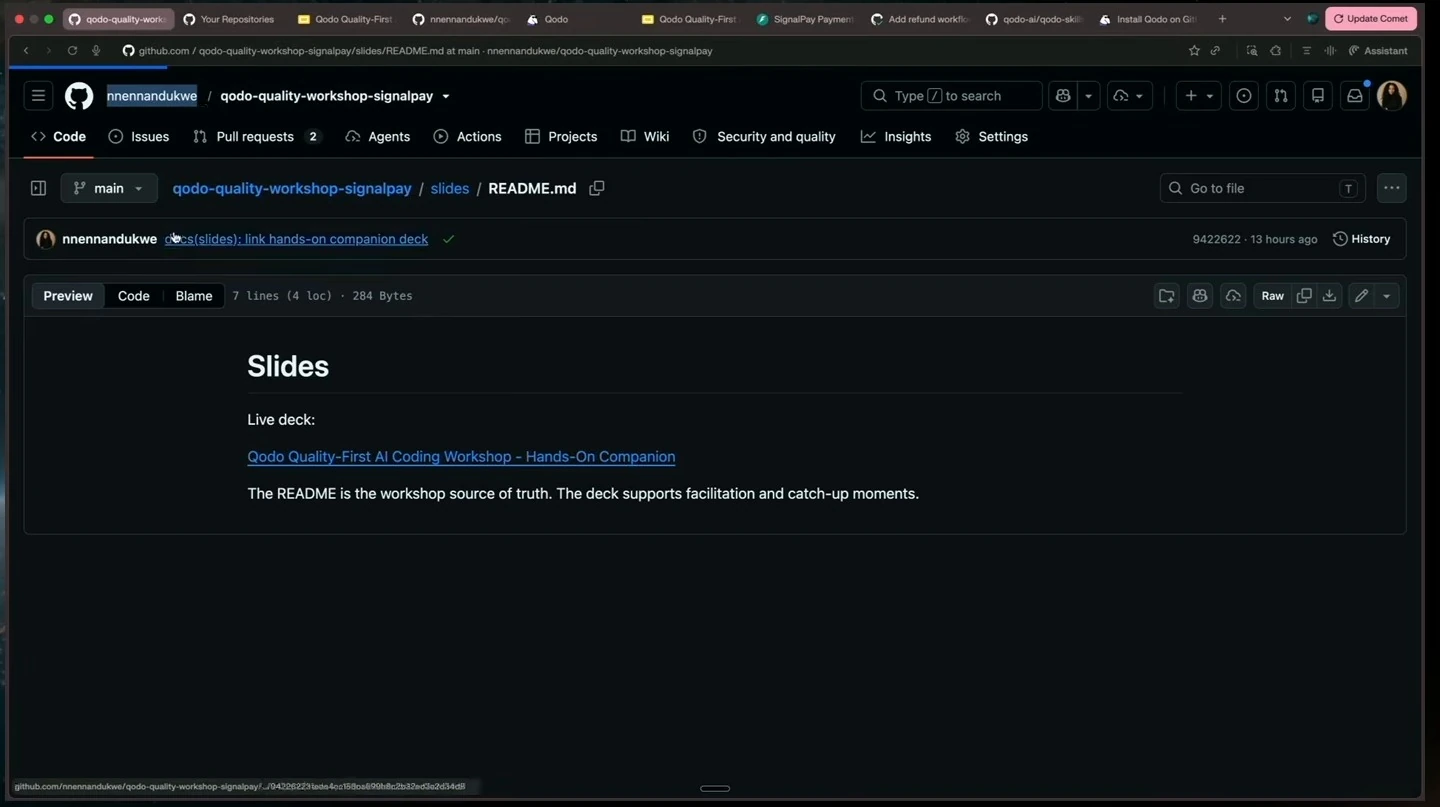
Task: View file History
Action: (1362, 239)
